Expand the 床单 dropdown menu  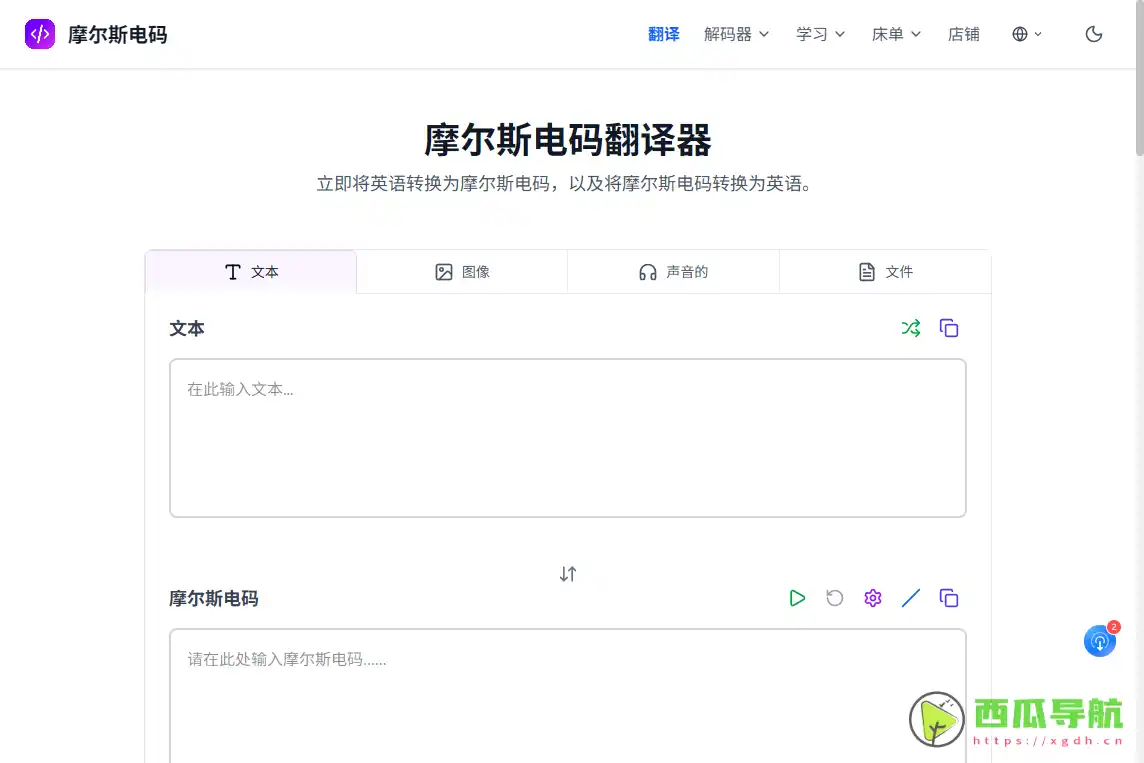(x=896, y=34)
